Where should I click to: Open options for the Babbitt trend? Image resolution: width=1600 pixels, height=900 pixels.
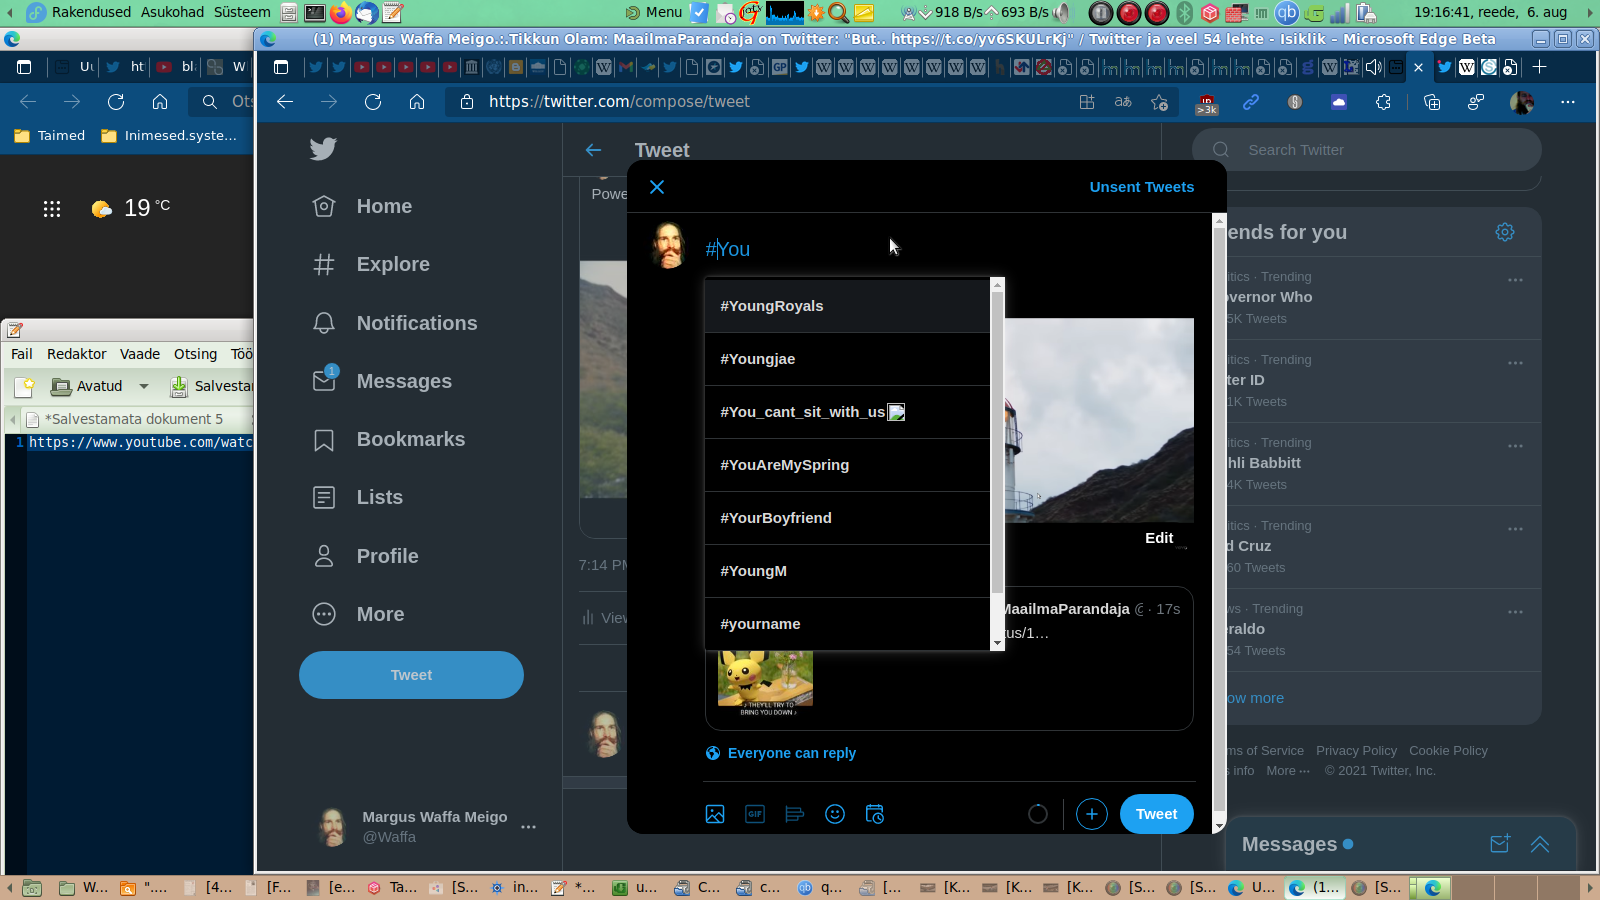tap(1516, 446)
